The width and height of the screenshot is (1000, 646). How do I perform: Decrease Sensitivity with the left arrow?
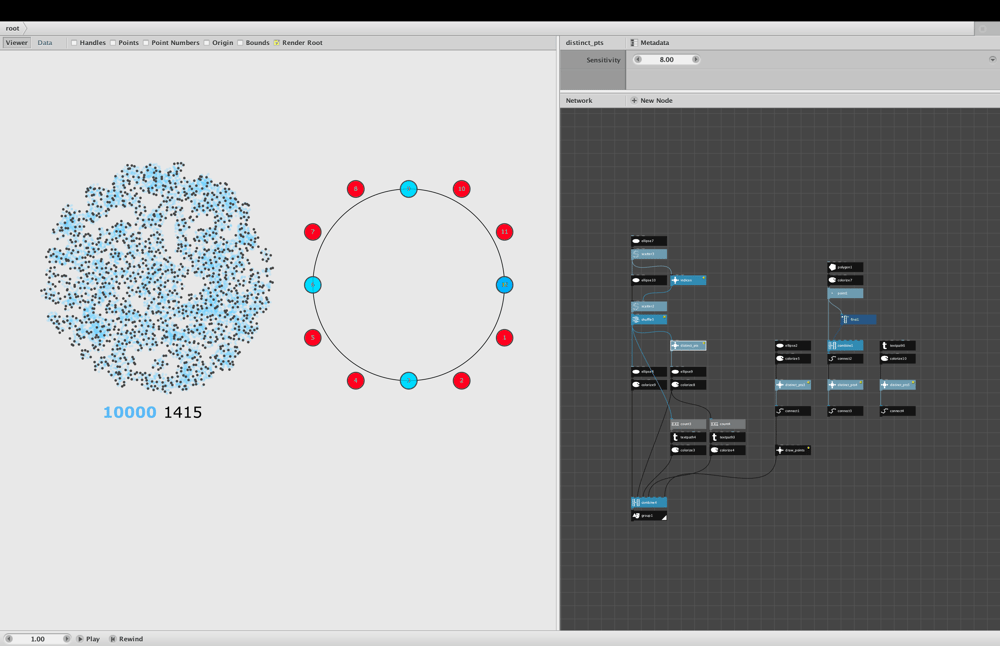coord(638,59)
